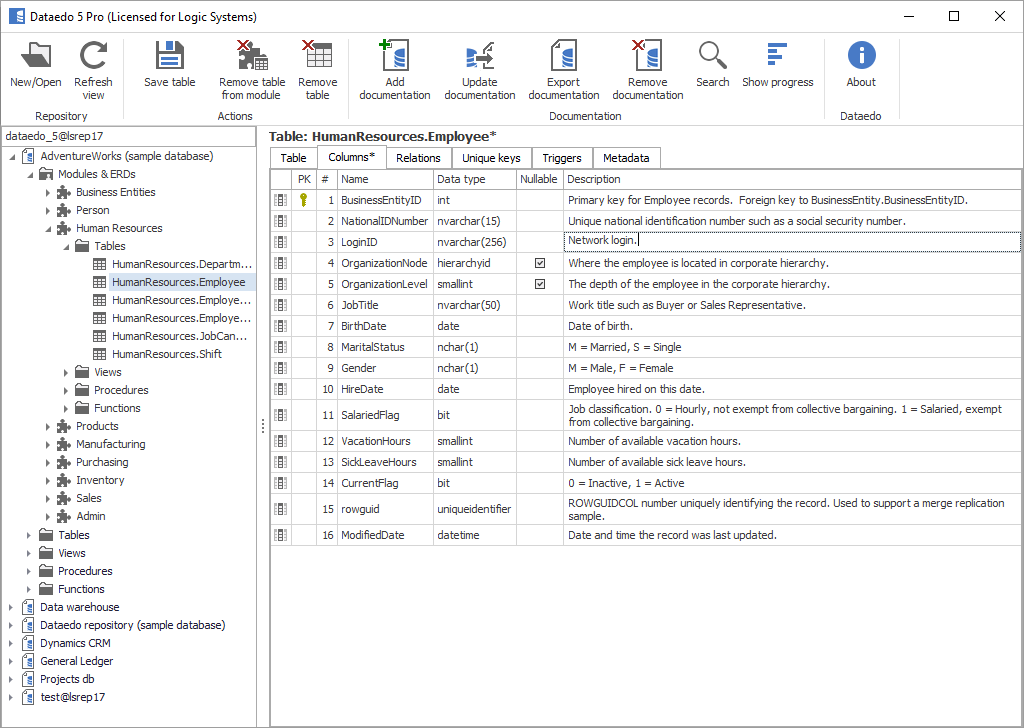
Task: Click the primary key icon for BusinessEntityID
Action: (304, 200)
